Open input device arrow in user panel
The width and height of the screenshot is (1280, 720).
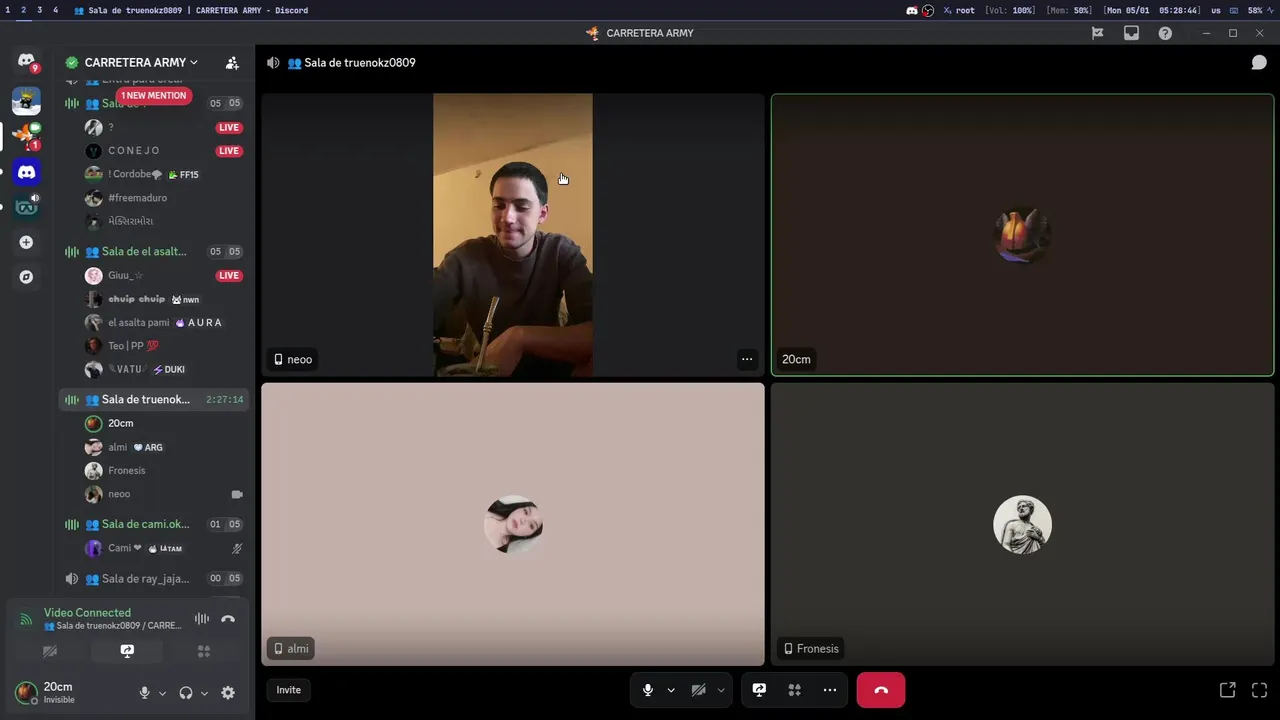pos(163,693)
